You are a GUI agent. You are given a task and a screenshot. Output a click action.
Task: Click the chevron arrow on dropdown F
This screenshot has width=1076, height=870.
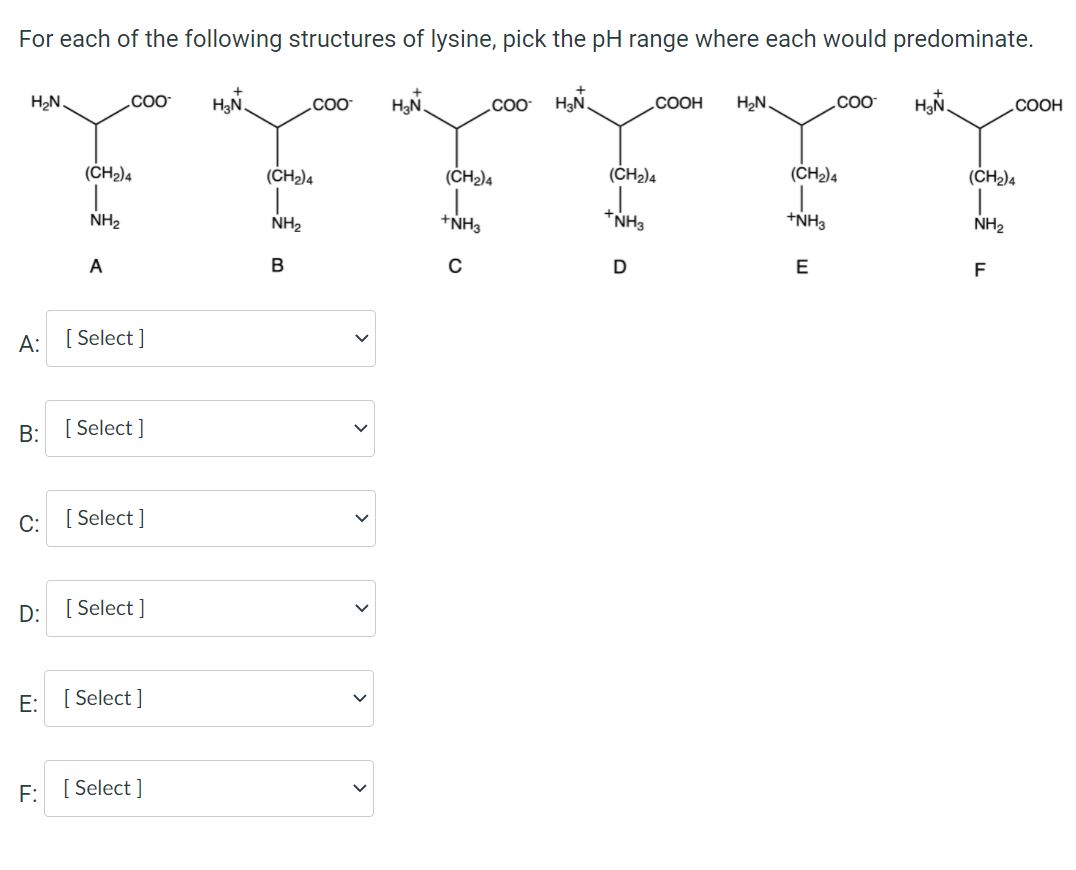coord(361,789)
